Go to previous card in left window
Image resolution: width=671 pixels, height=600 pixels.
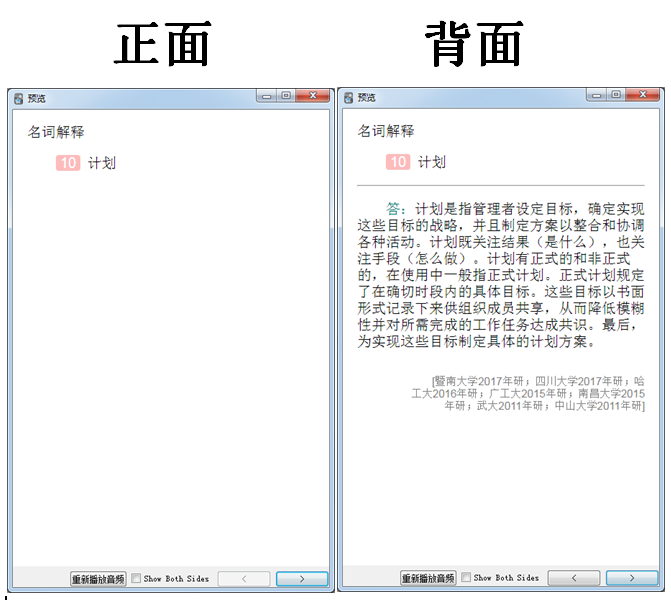click(x=244, y=579)
